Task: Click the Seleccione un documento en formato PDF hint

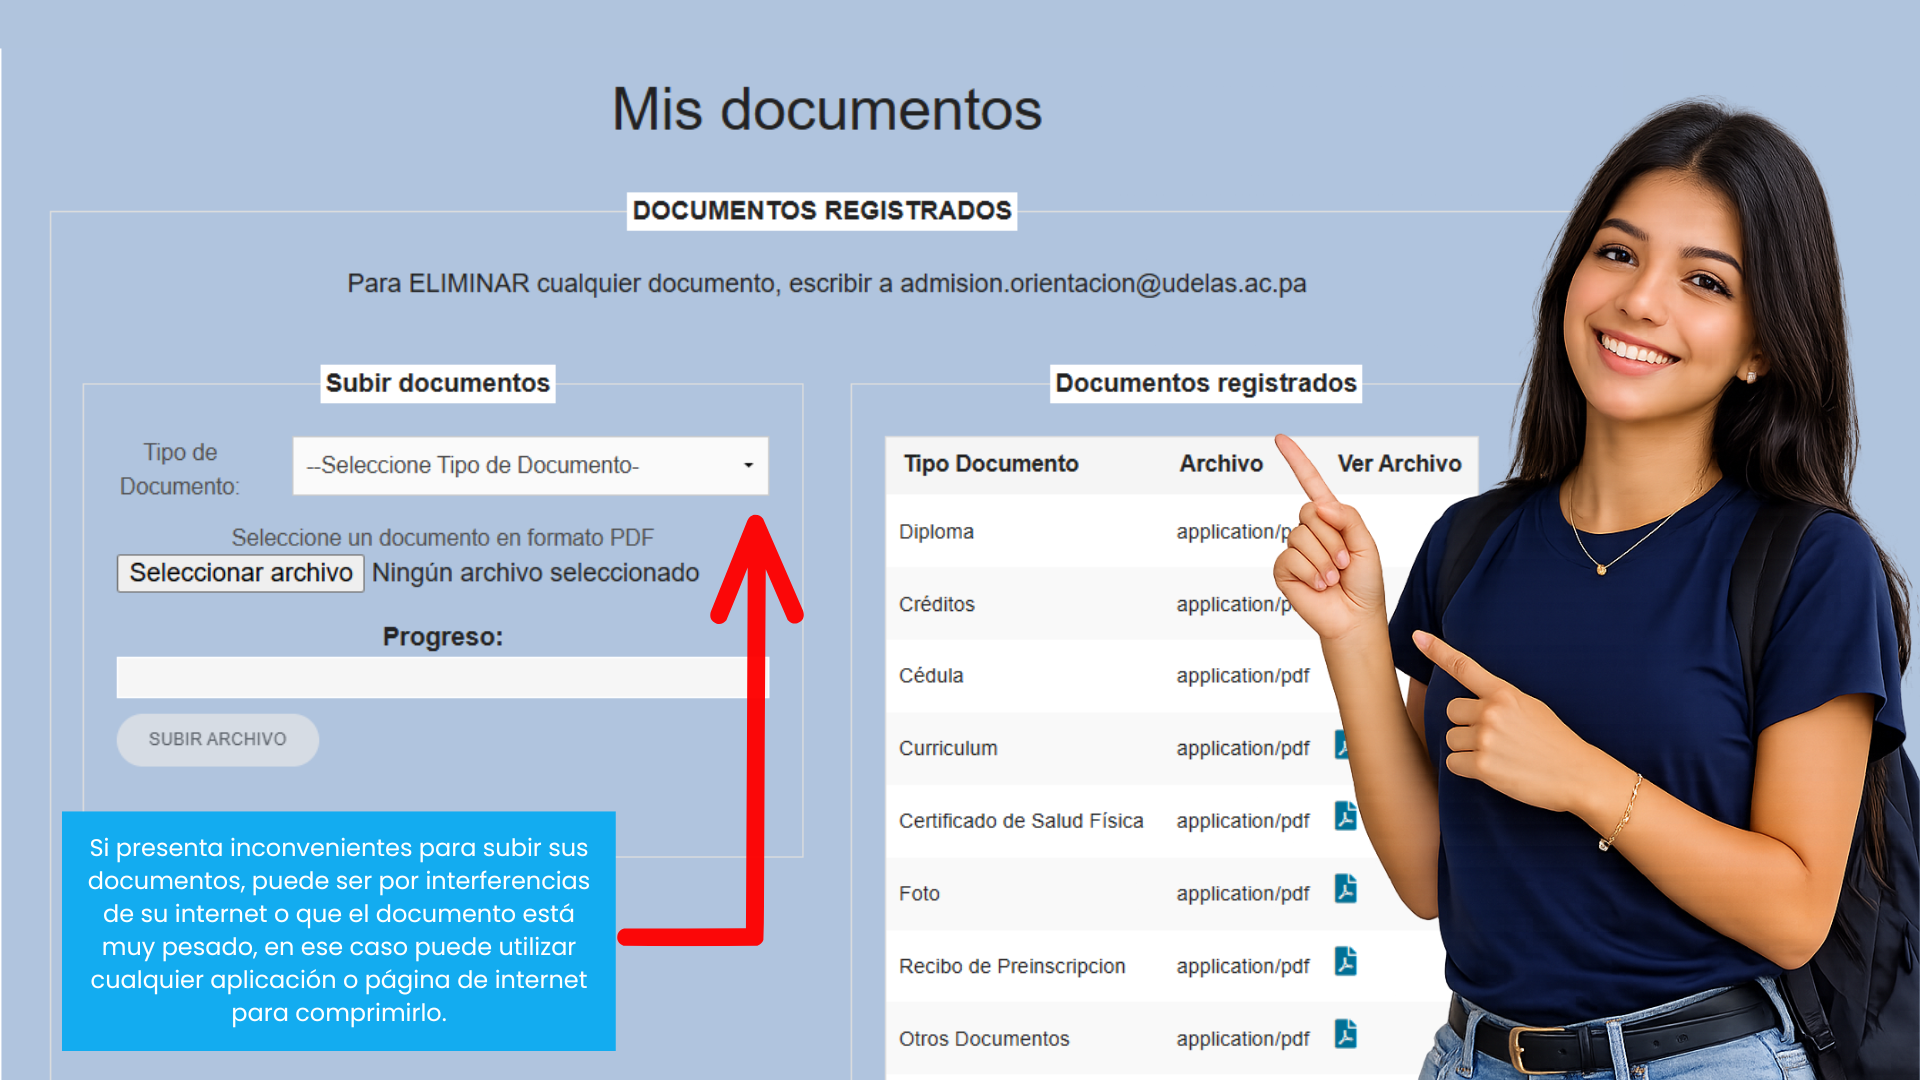Action: [442, 538]
